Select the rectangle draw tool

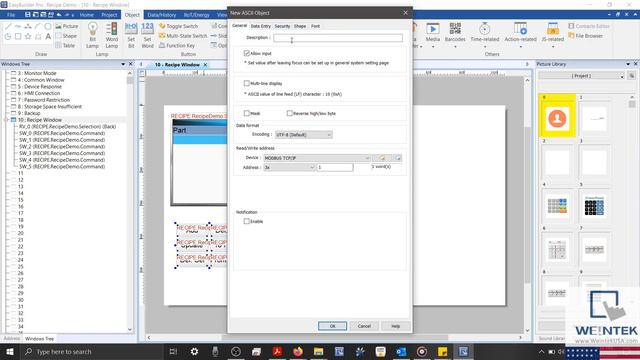coord(18,36)
